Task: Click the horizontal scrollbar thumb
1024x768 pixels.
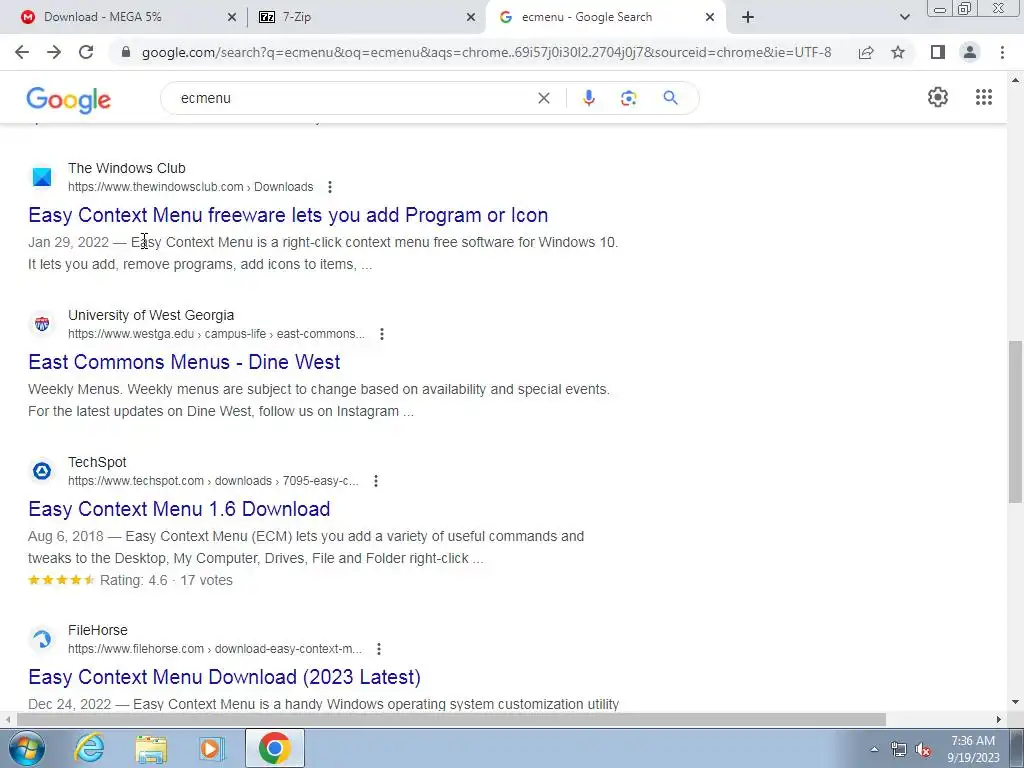Action: 451,719
